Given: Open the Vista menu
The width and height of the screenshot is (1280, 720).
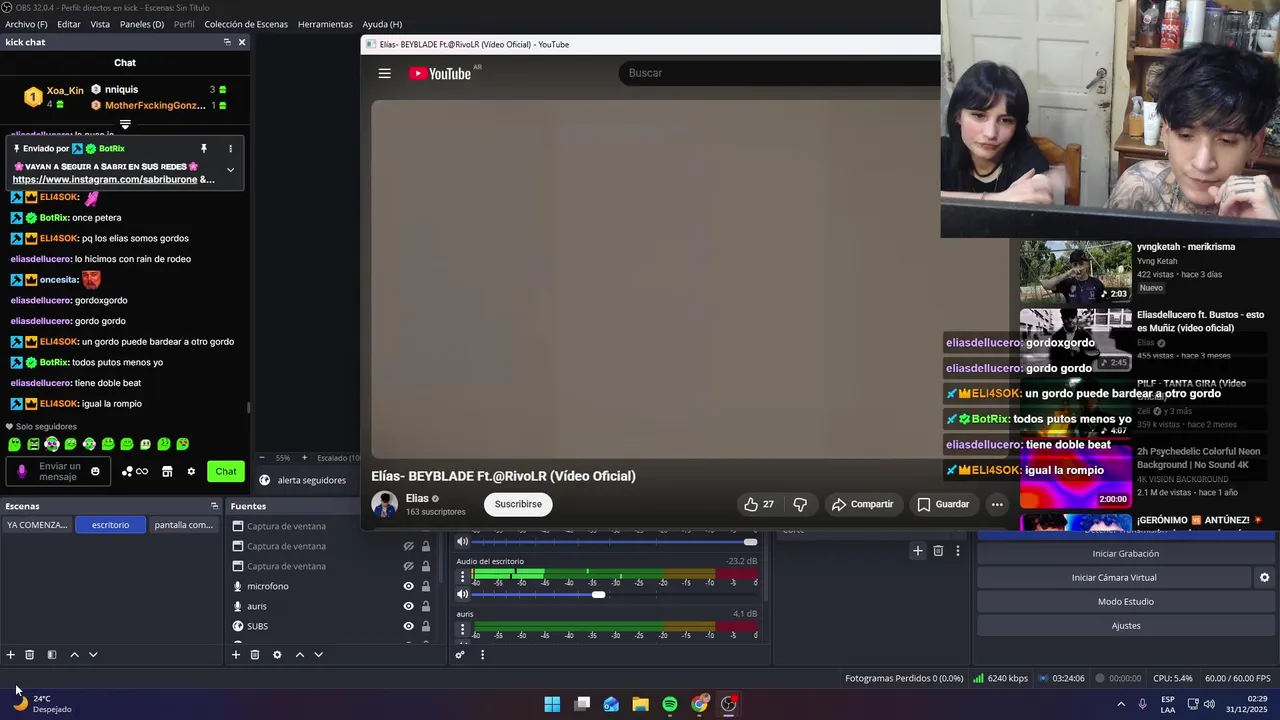Looking at the screenshot, I should [x=100, y=24].
